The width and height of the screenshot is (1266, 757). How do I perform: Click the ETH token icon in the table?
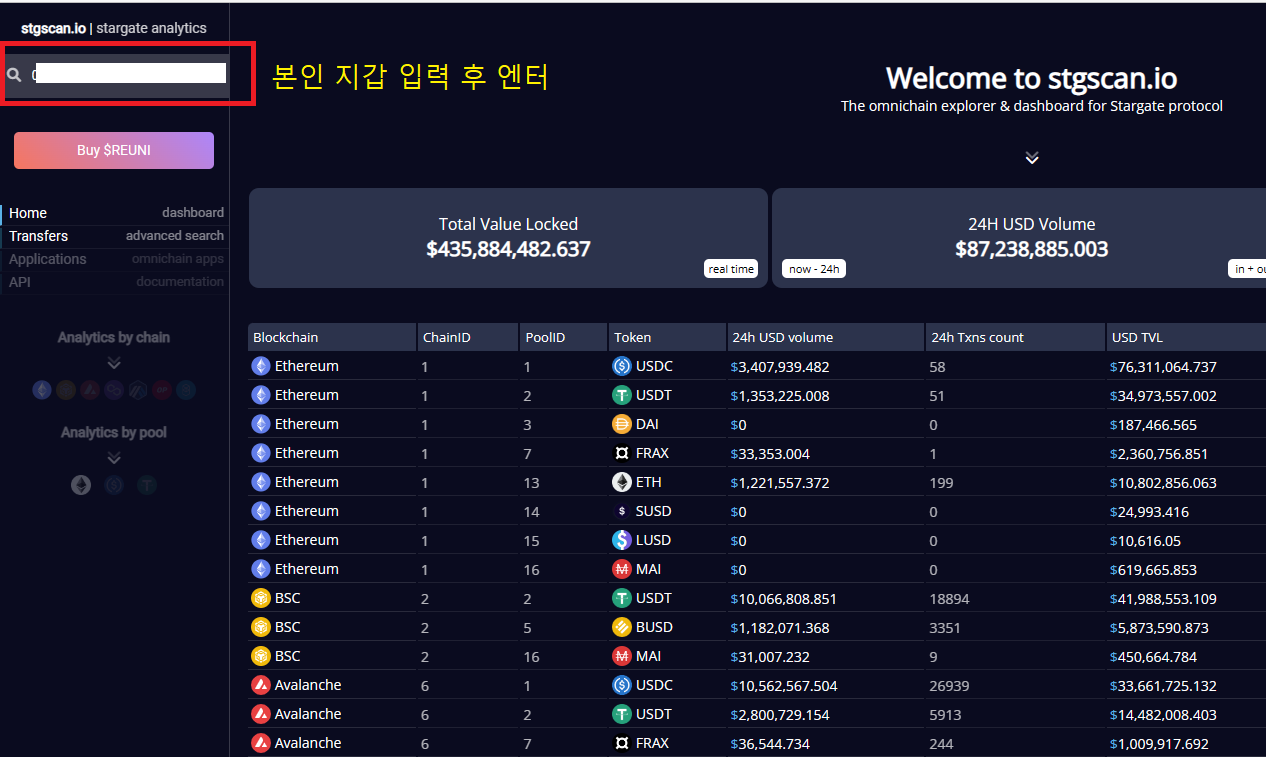point(622,482)
